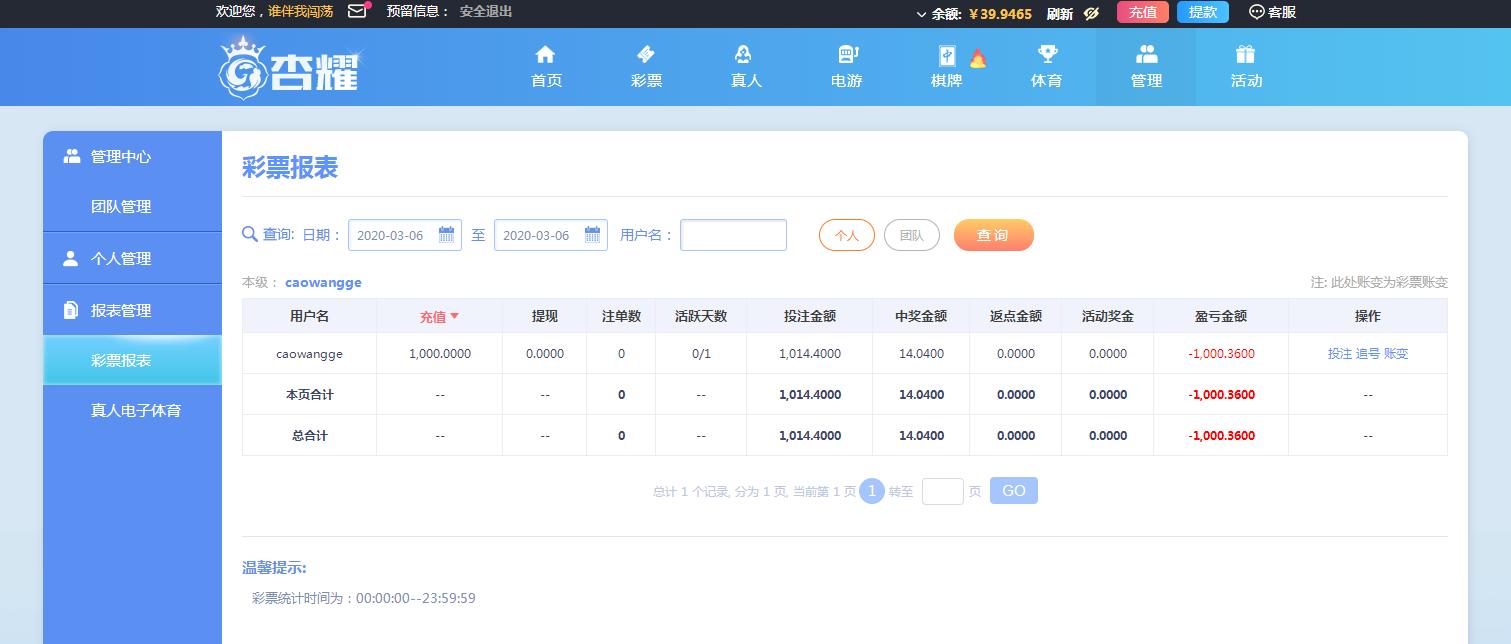The height and width of the screenshot is (644, 1511).
Task: Click the management people icon in navbar
Action: 1147,54
